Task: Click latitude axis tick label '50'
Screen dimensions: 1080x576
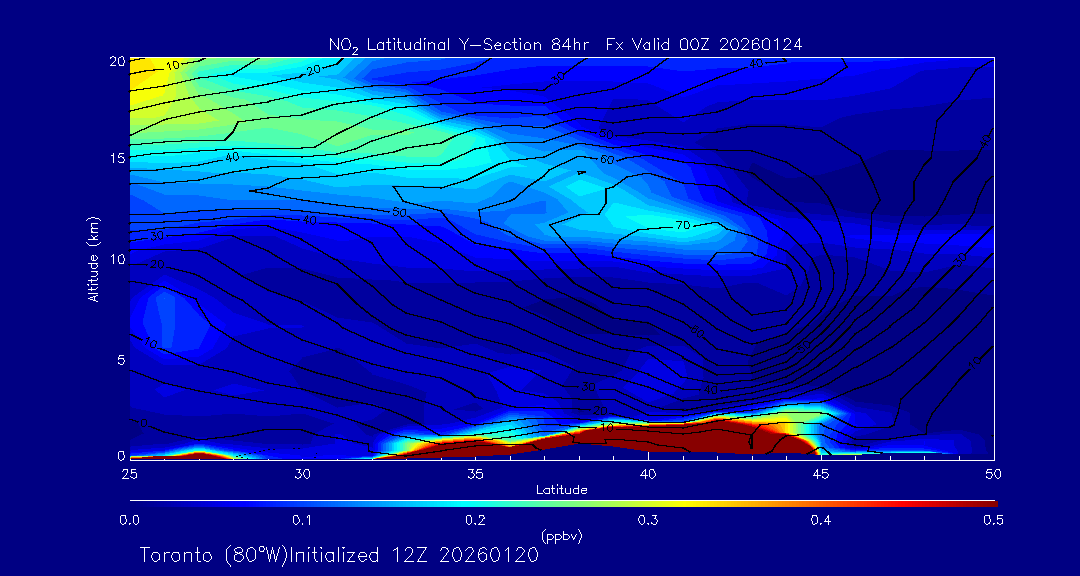Action: click(x=993, y=473)
